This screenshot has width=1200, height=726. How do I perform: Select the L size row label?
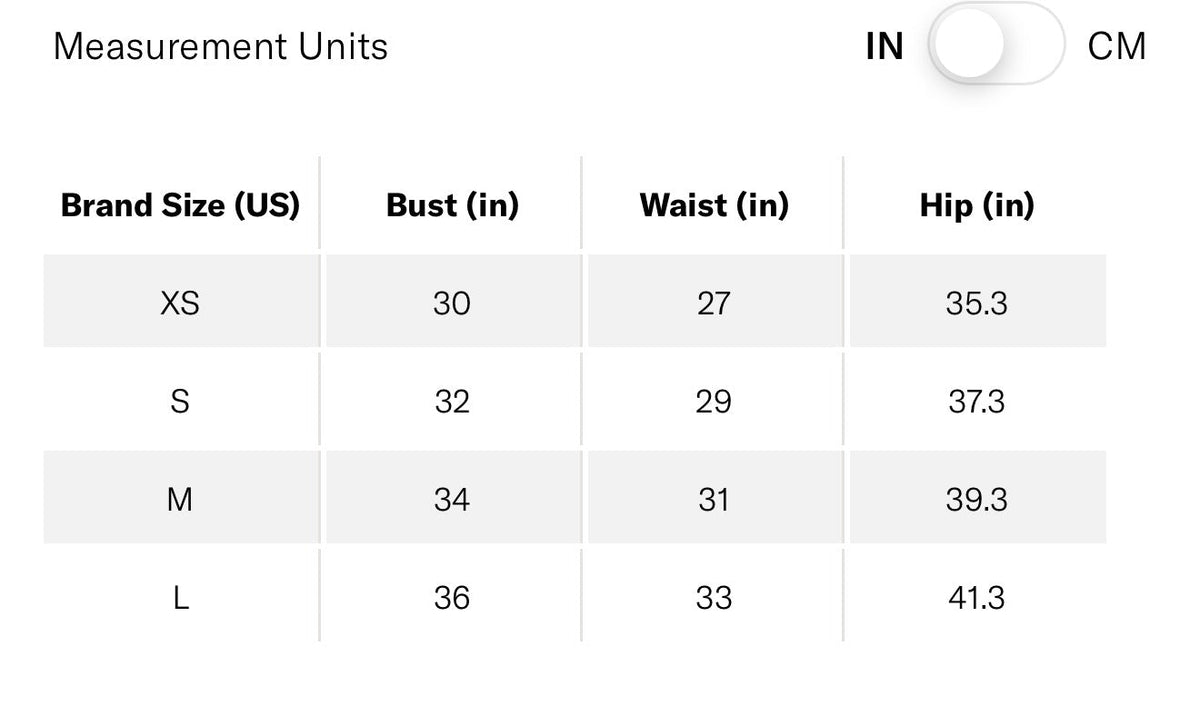click(180, 598)
